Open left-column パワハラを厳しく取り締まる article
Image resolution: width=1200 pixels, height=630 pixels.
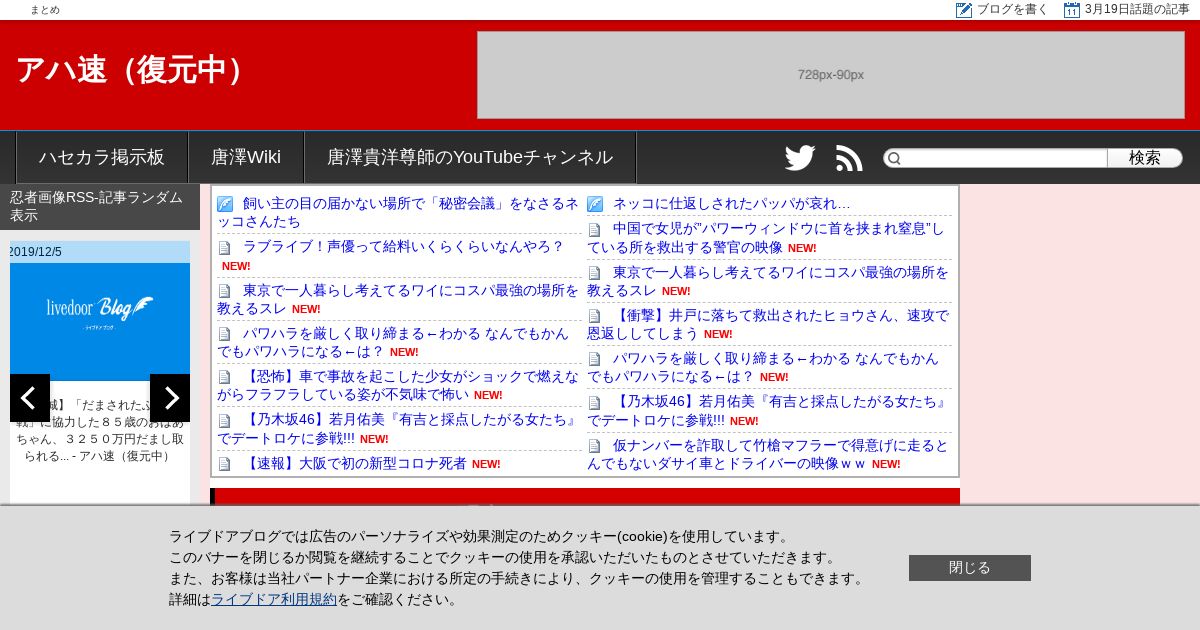pos(392,342)
